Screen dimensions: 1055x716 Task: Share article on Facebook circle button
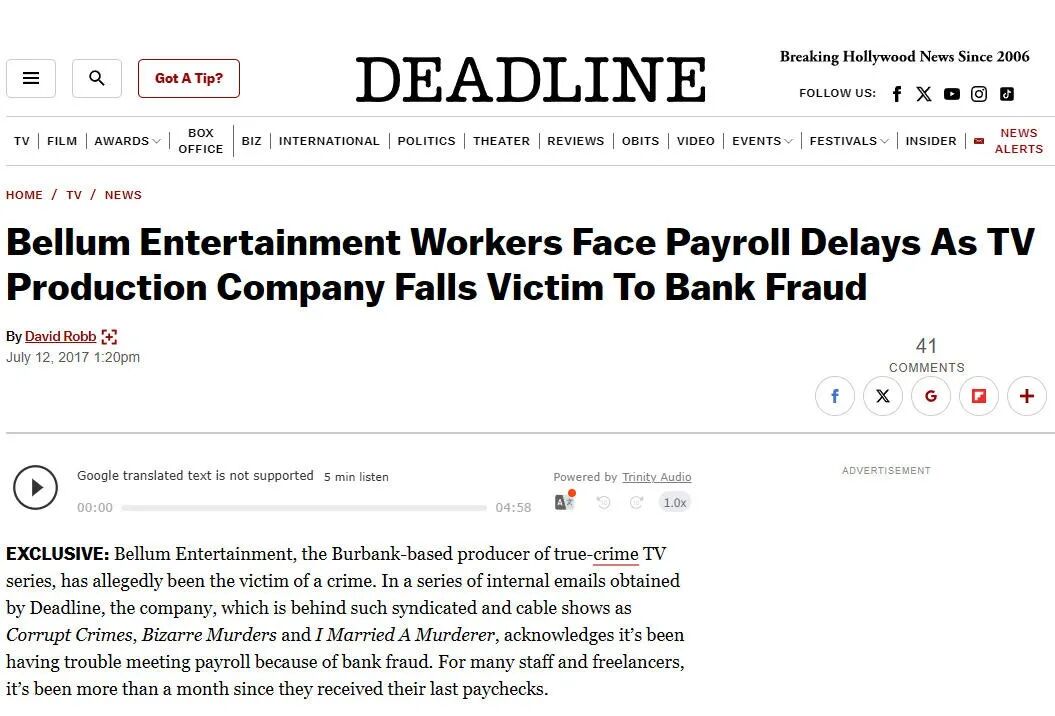pos(835,396)
